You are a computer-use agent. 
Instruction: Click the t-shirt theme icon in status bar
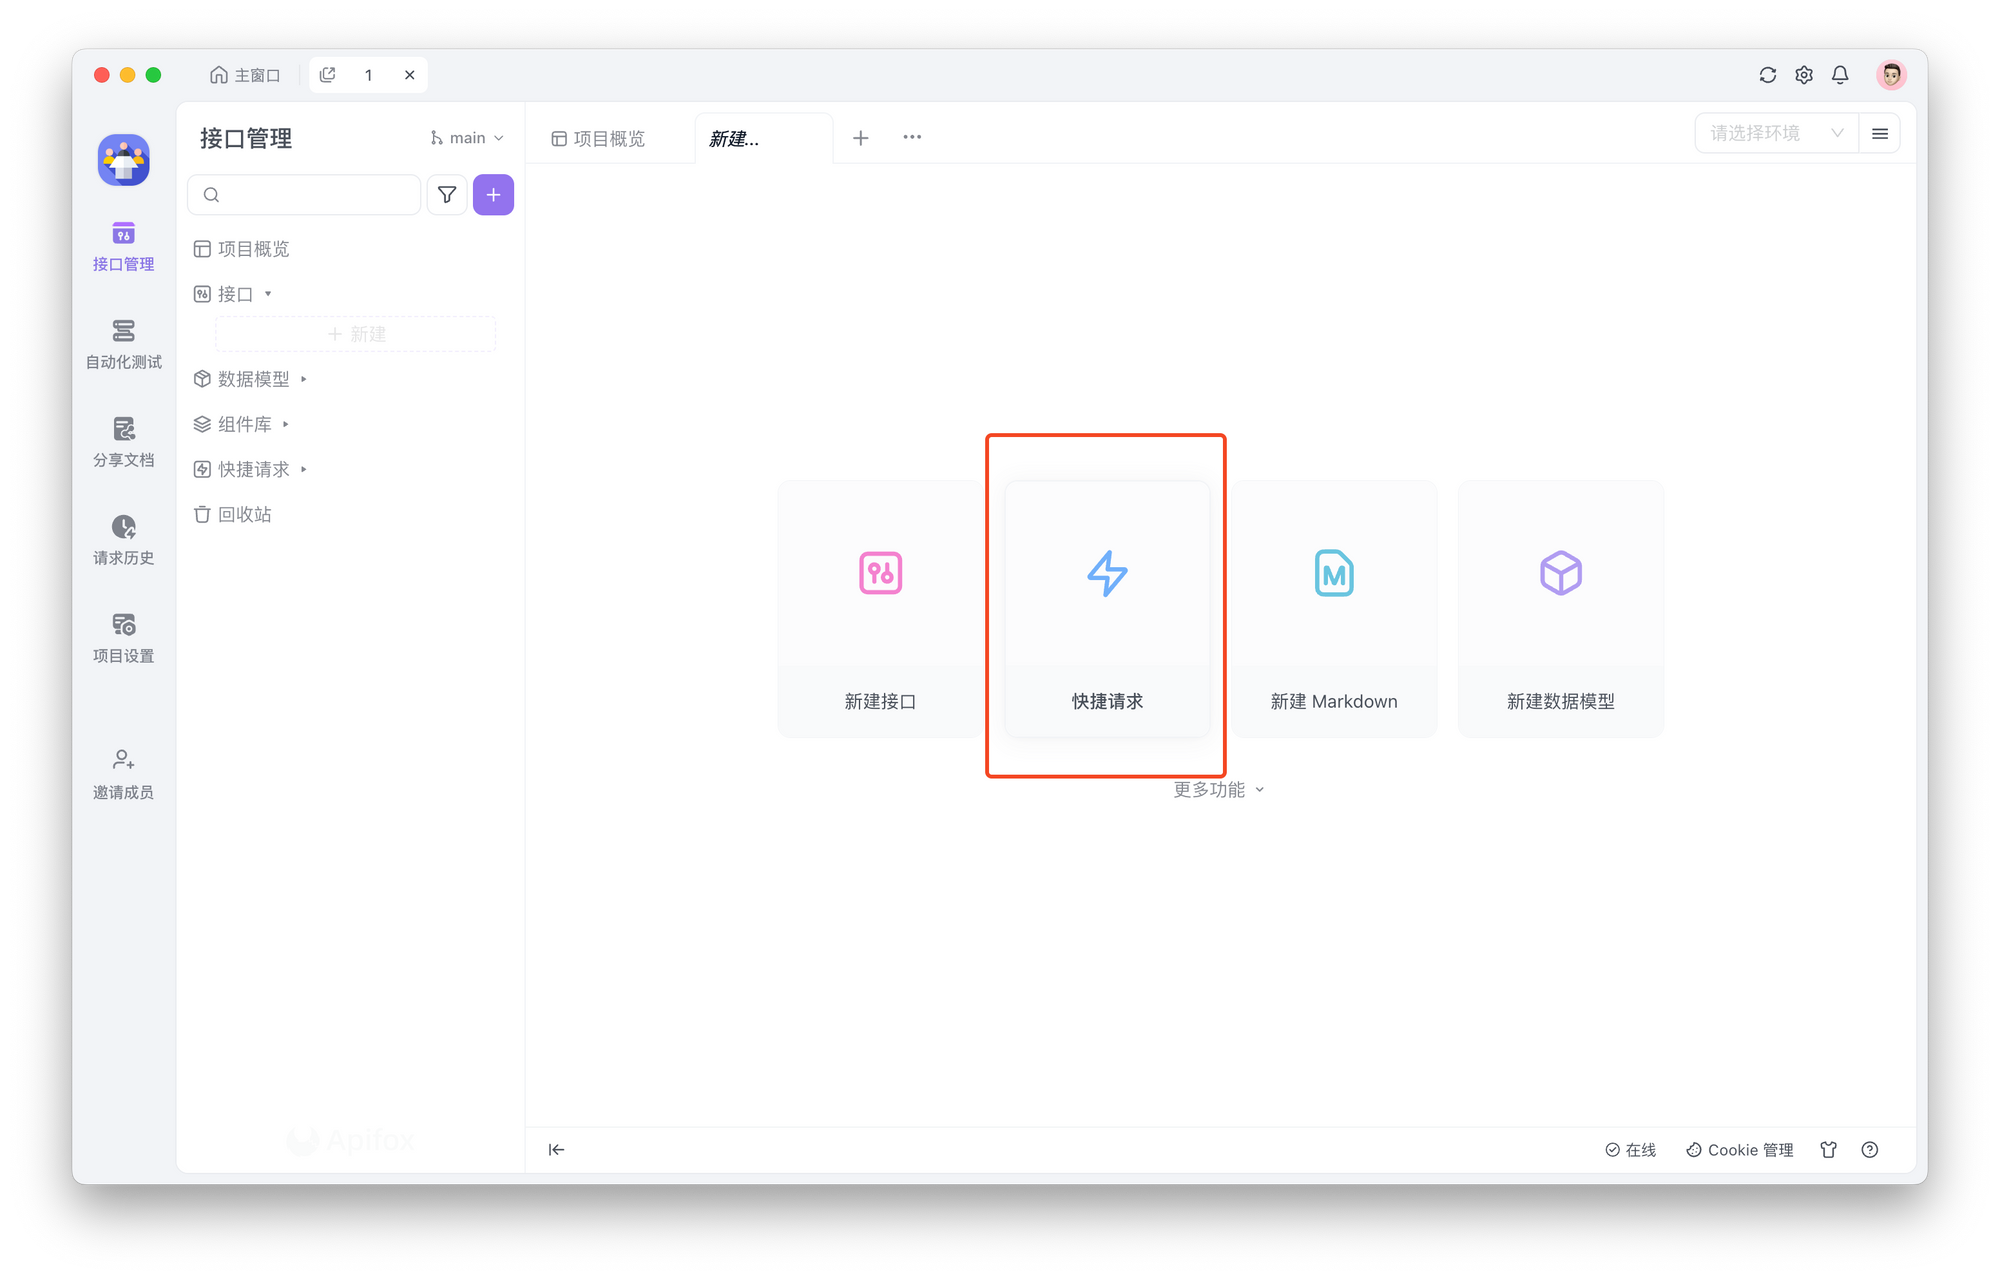[x=1829, y=1150]
